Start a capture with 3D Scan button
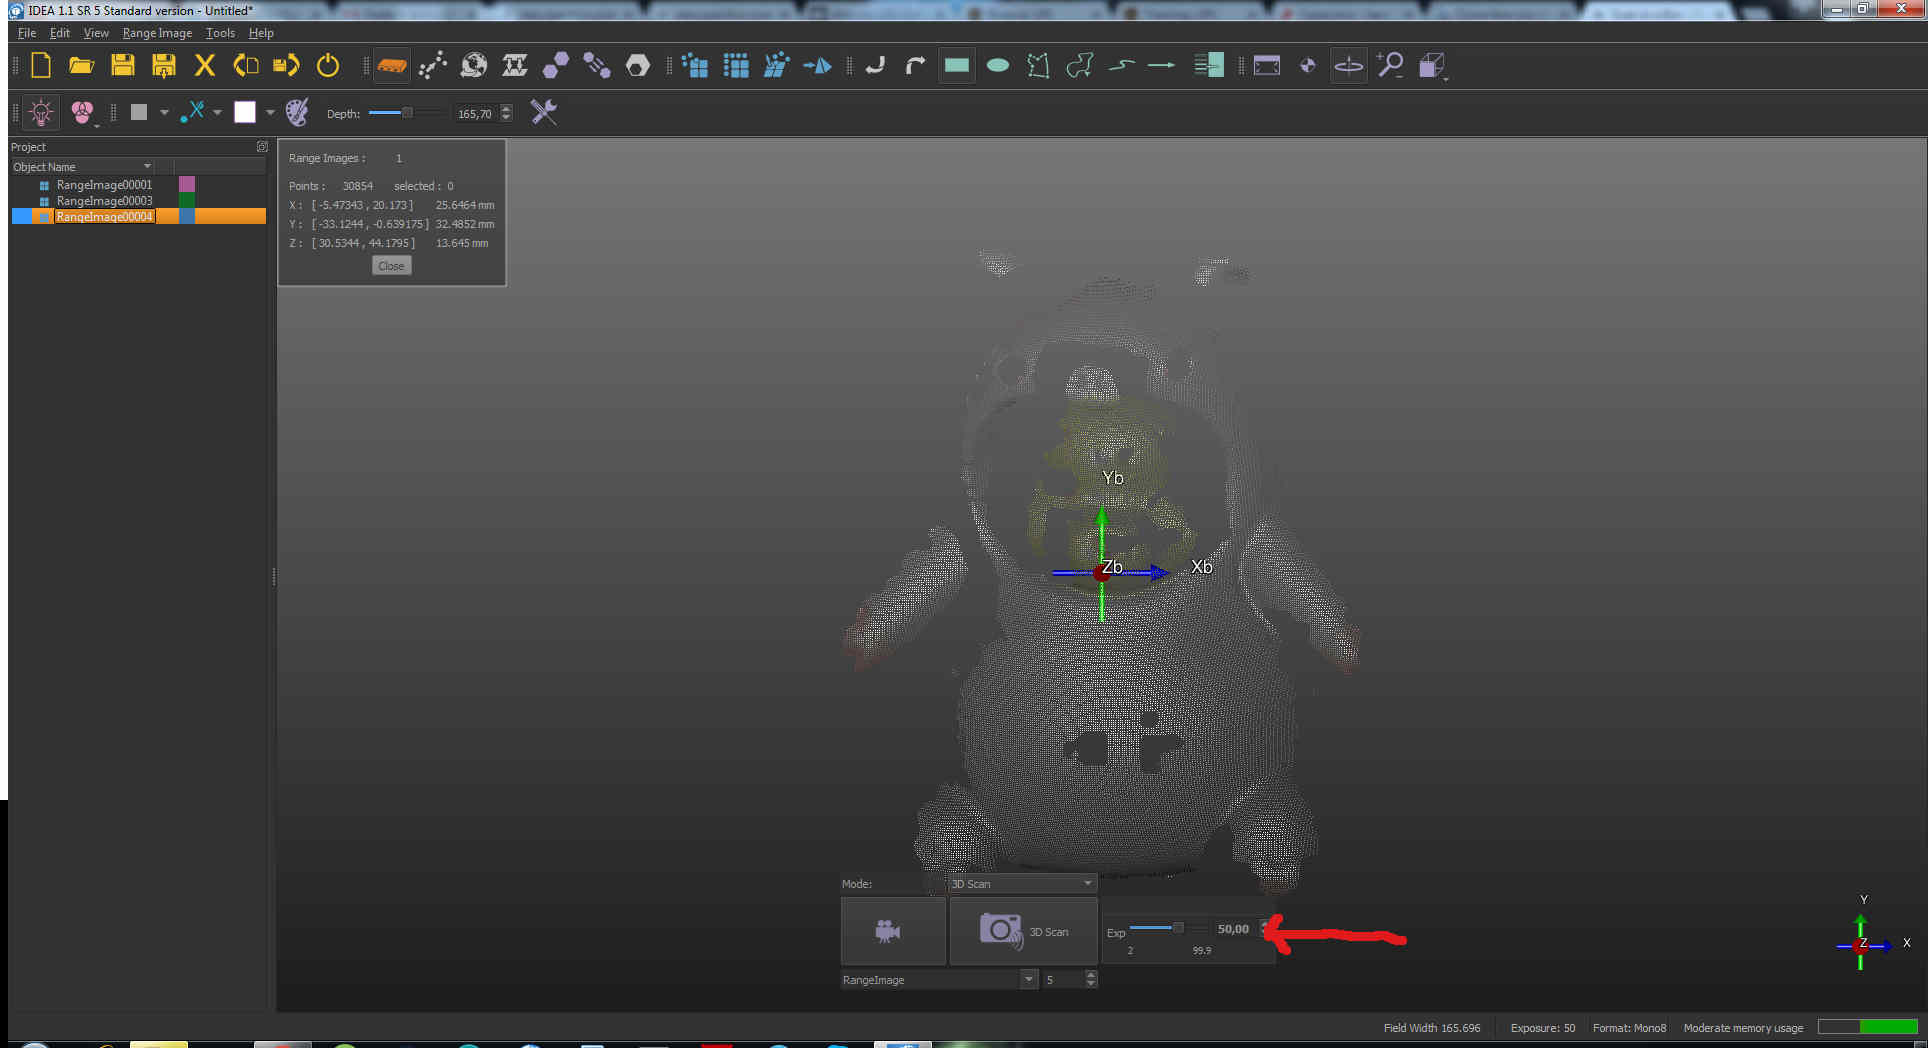Image resolution: width=1928 pixels, height=1048 pixels. (1023, 931)
